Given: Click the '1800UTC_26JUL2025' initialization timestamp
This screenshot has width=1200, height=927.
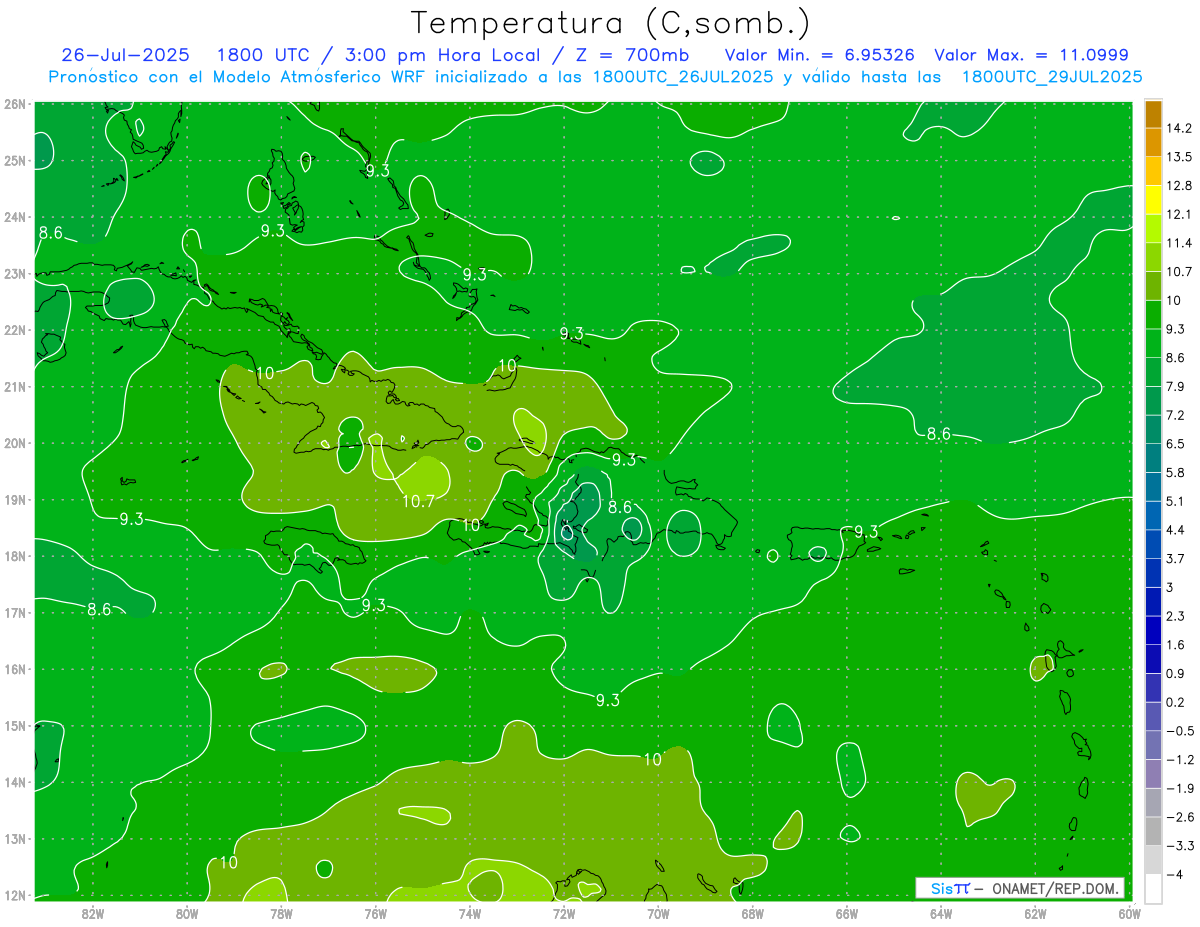Looking at the screenshot, I should pyautogui.click(x=683, y=76).
